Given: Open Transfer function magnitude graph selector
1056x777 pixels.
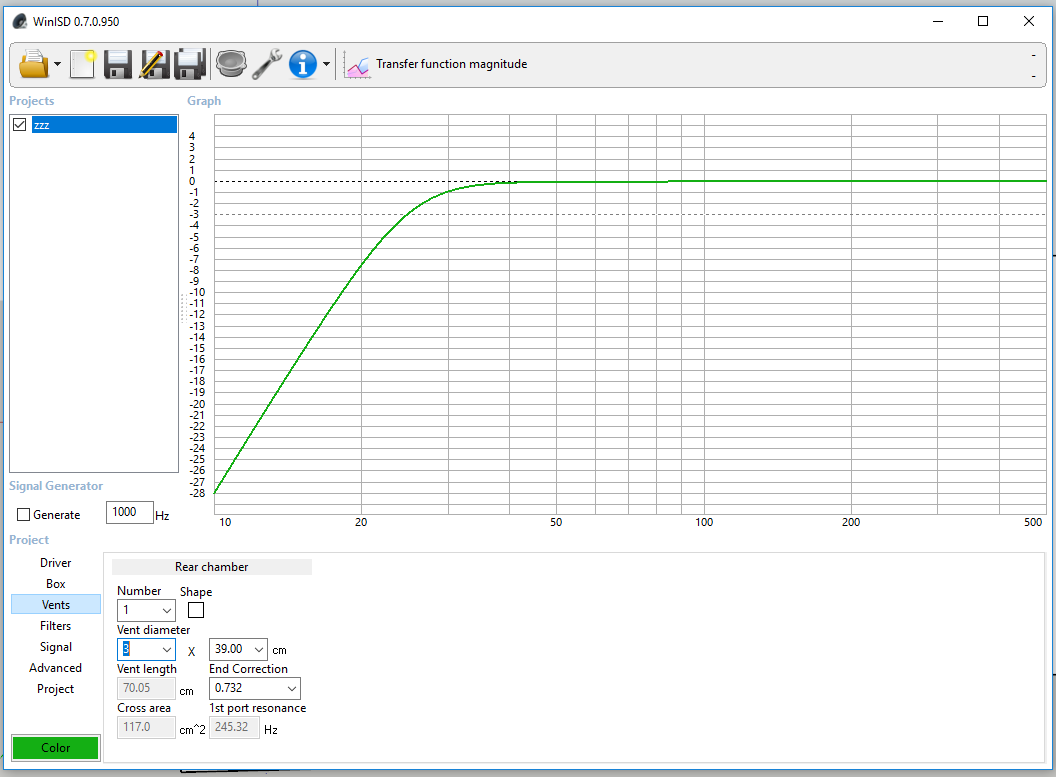Looking at the screenshot, I should point(451,64).
